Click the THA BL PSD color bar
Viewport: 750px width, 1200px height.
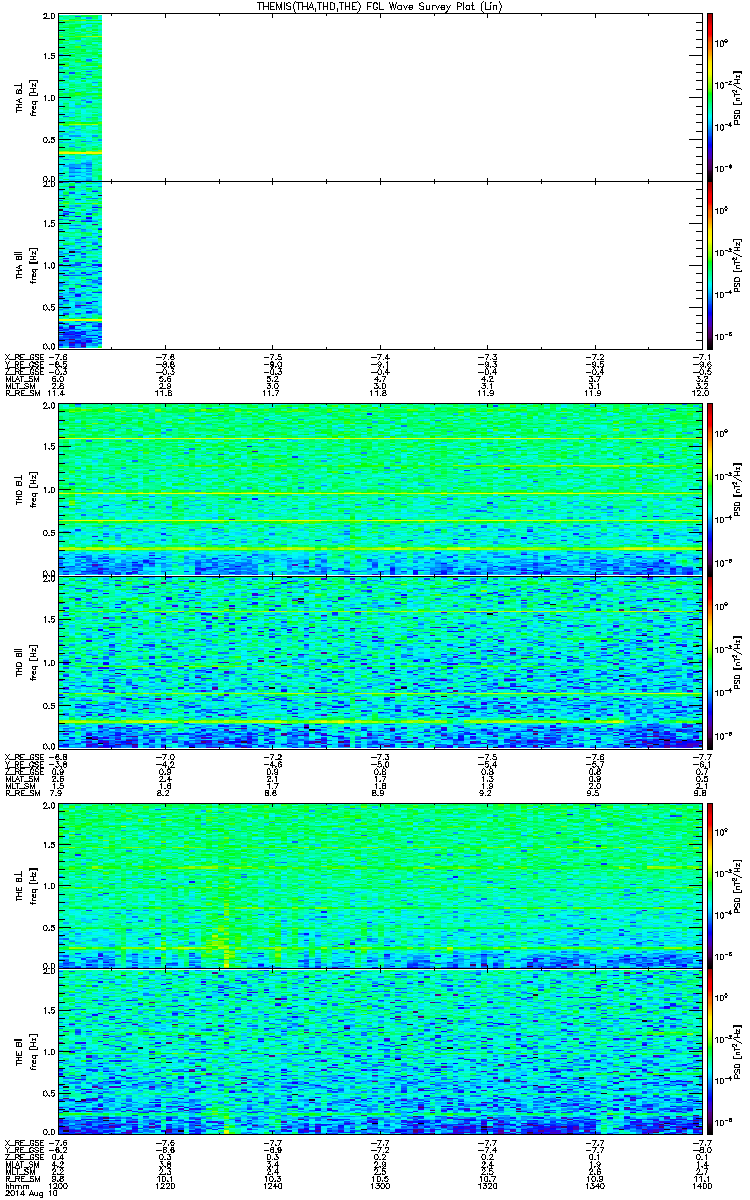point(709,97)
